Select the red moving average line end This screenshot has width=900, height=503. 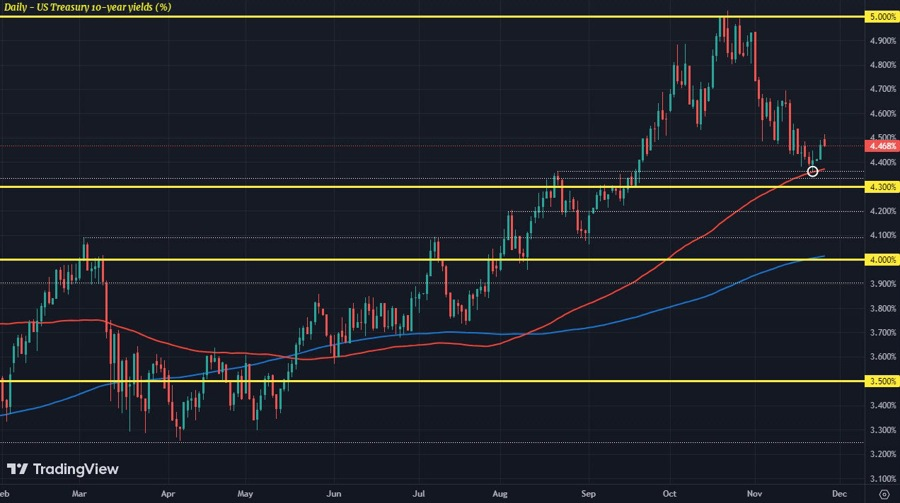click(x=824, y=169)
